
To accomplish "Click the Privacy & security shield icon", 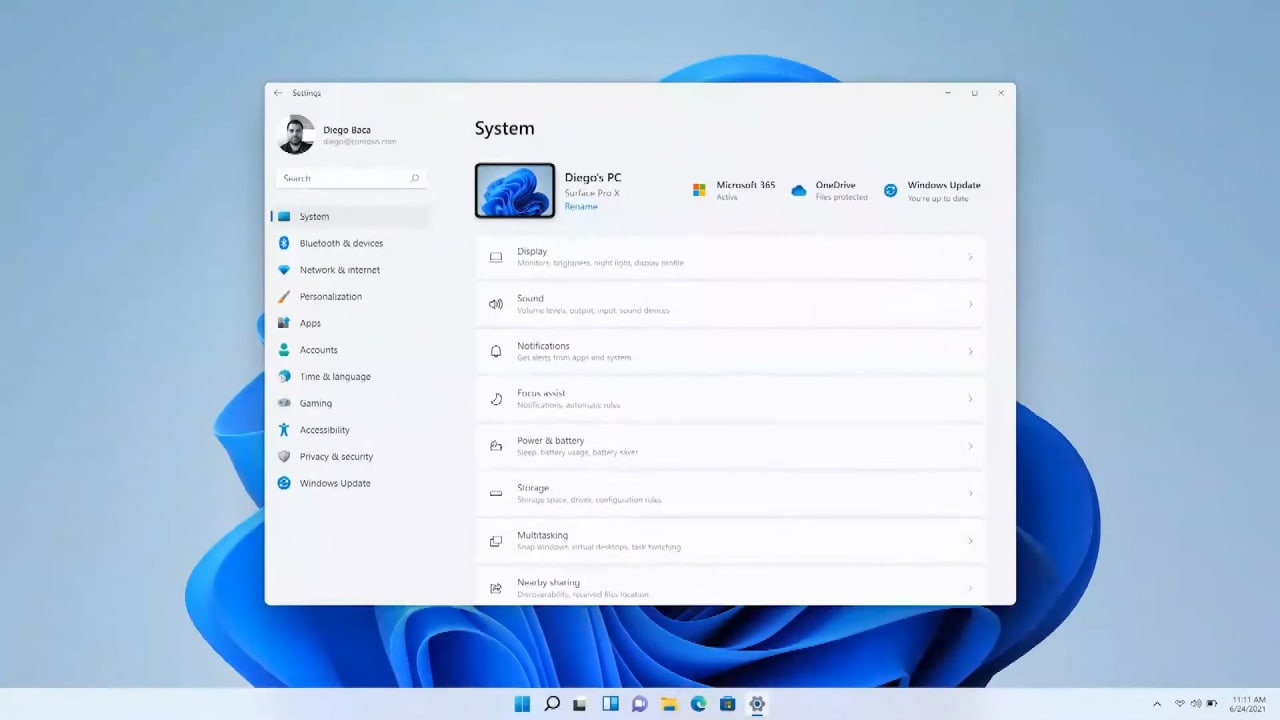I will click(x=284, y=457).
